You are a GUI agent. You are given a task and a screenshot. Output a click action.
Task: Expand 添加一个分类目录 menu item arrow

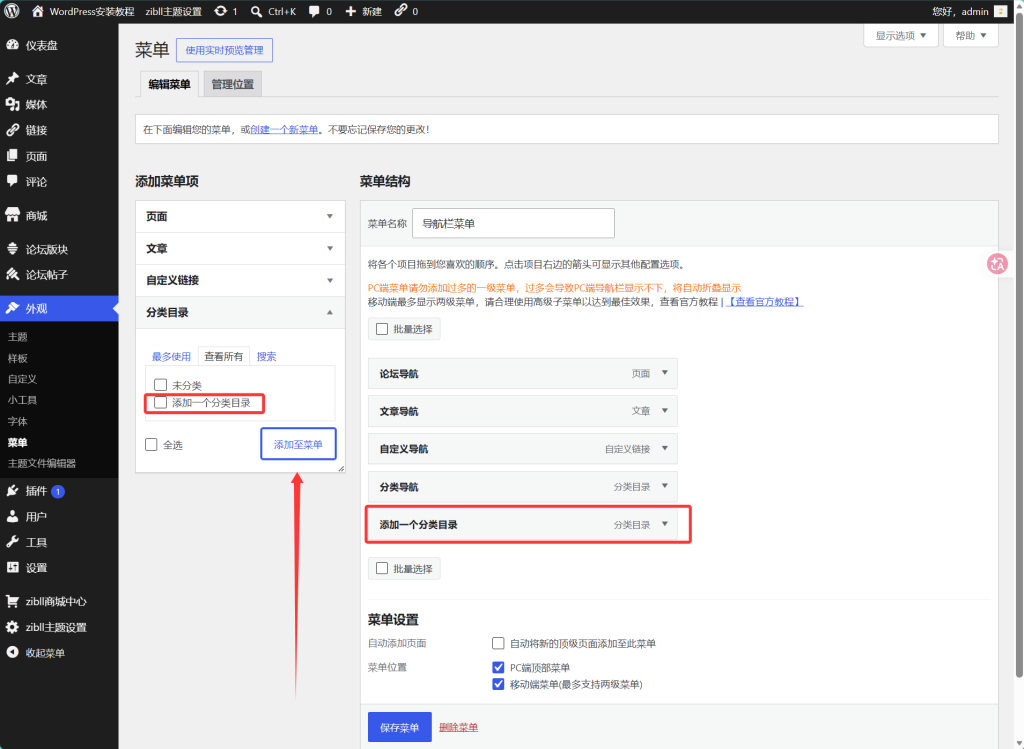point(665,524)
